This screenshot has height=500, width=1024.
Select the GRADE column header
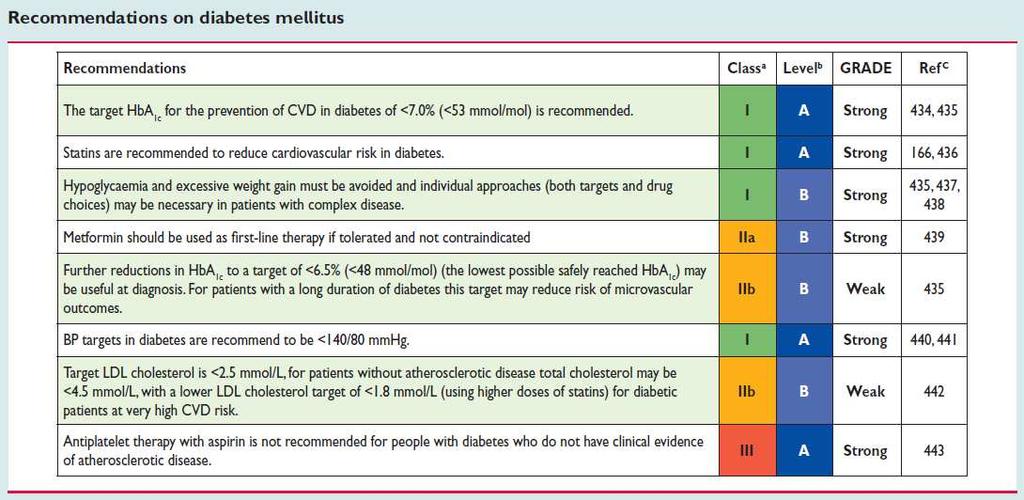(866, 69)
